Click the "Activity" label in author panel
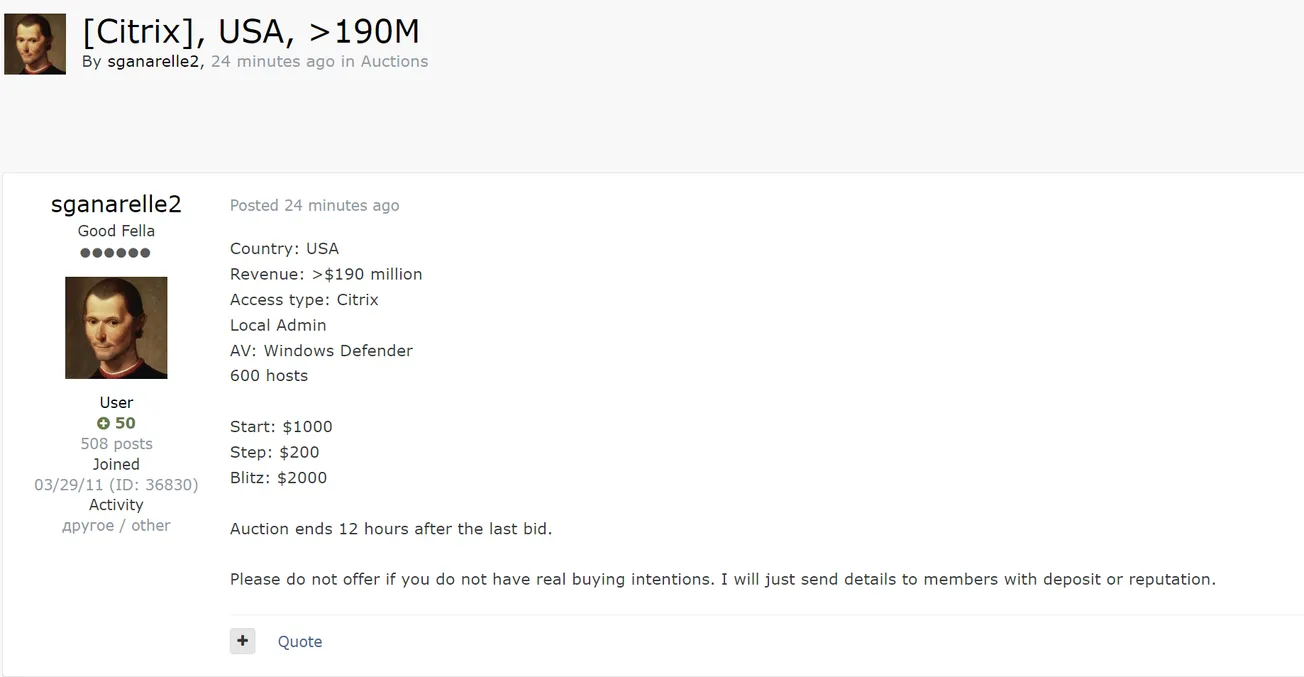Screen dimensions: 1304x677 116,505
